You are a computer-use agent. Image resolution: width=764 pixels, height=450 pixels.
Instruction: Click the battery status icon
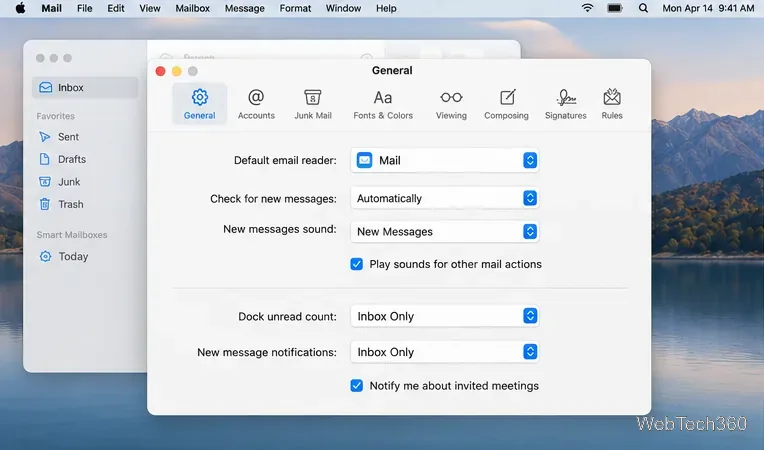click(615, 8)
